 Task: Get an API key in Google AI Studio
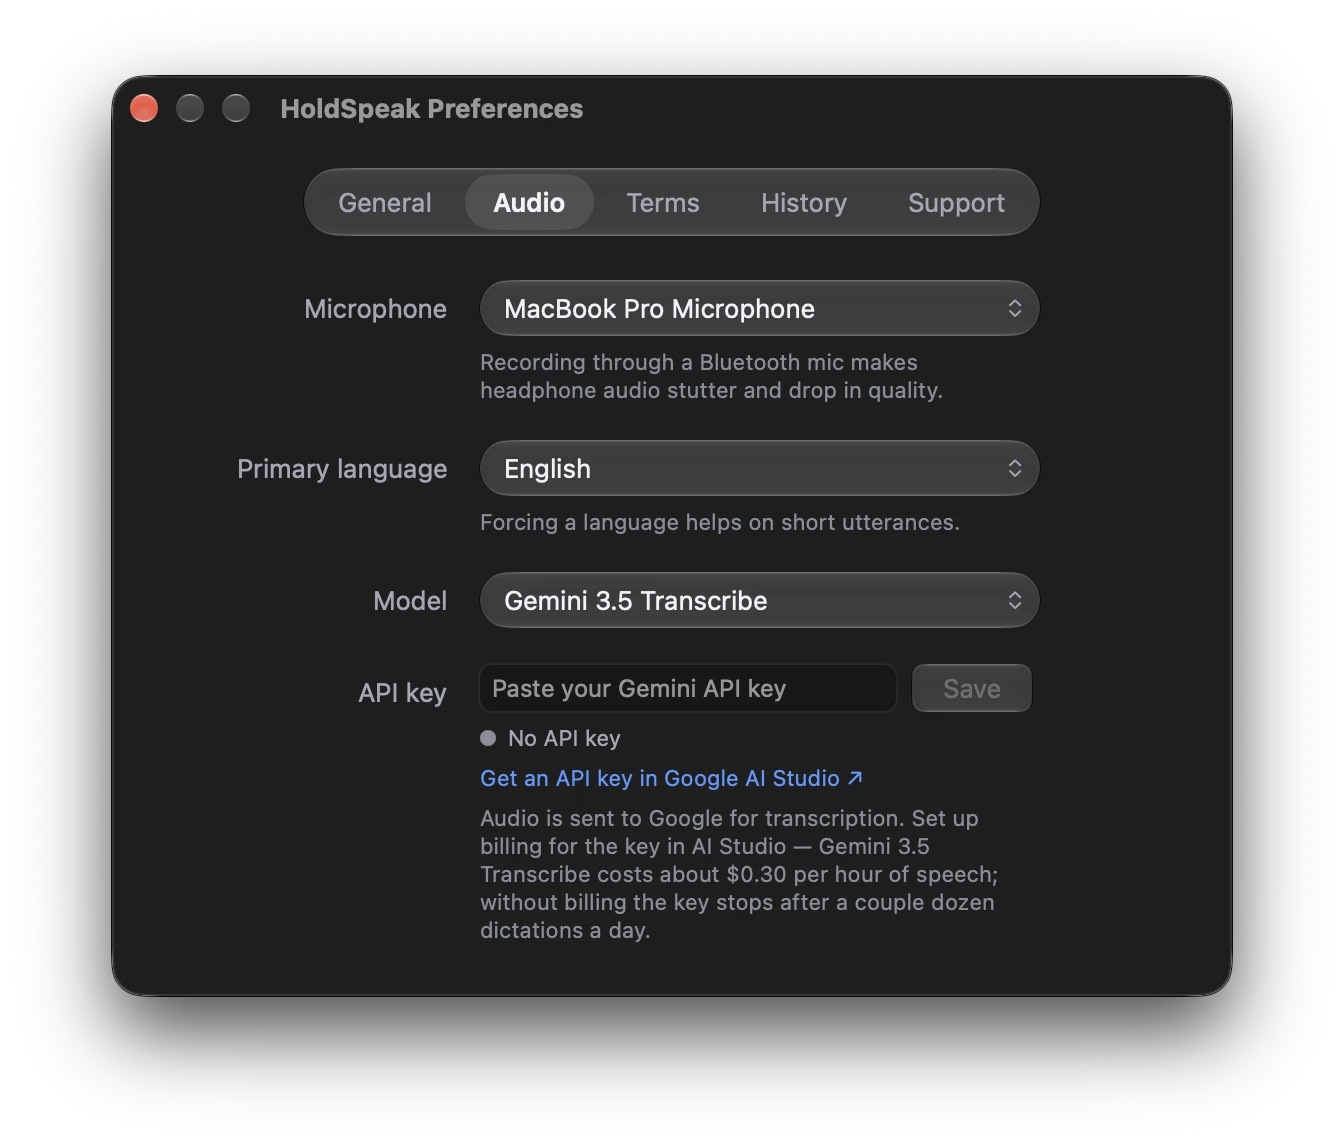point(671,779)
